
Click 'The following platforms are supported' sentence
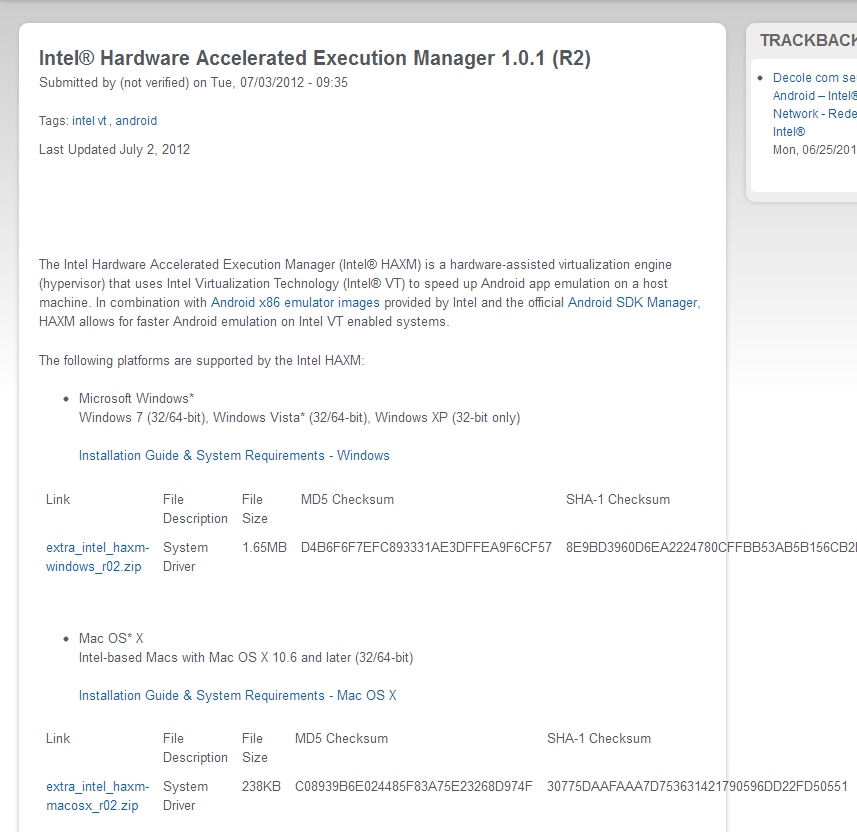click(x=202, y=361)
